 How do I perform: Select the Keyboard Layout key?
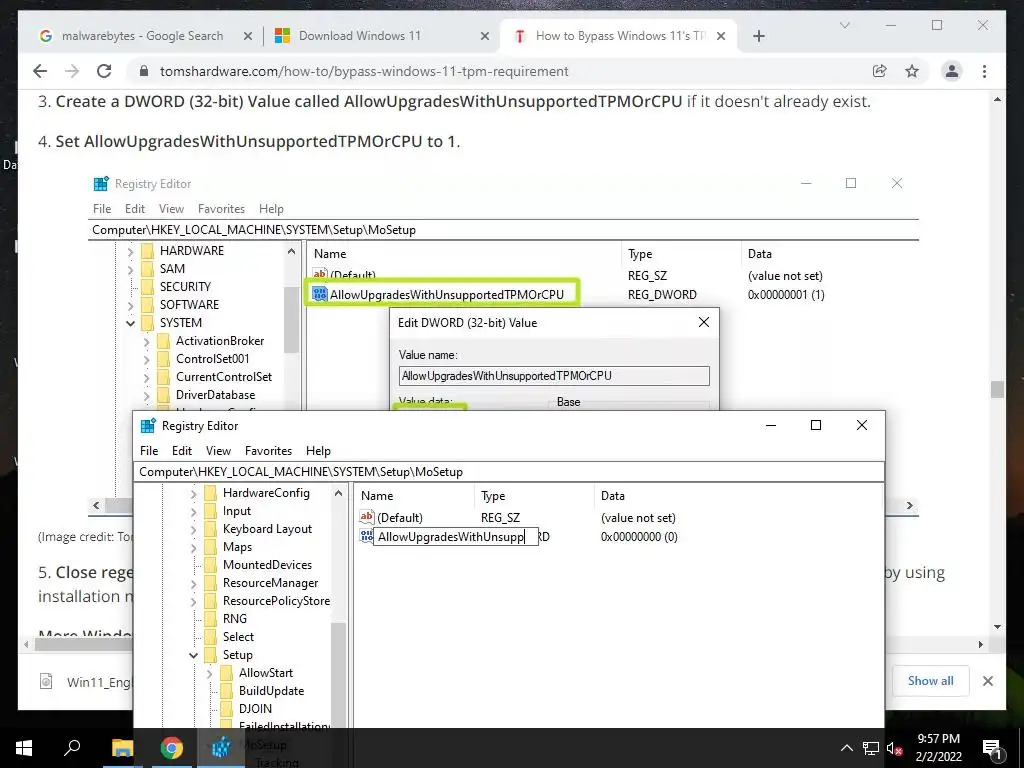267,529
